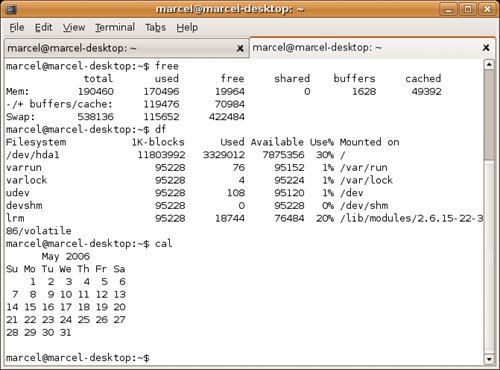Click the terminal window menu icon in title bar
Image resolution: width=500 pixels, height=370 pixels.
coord(10,9)
